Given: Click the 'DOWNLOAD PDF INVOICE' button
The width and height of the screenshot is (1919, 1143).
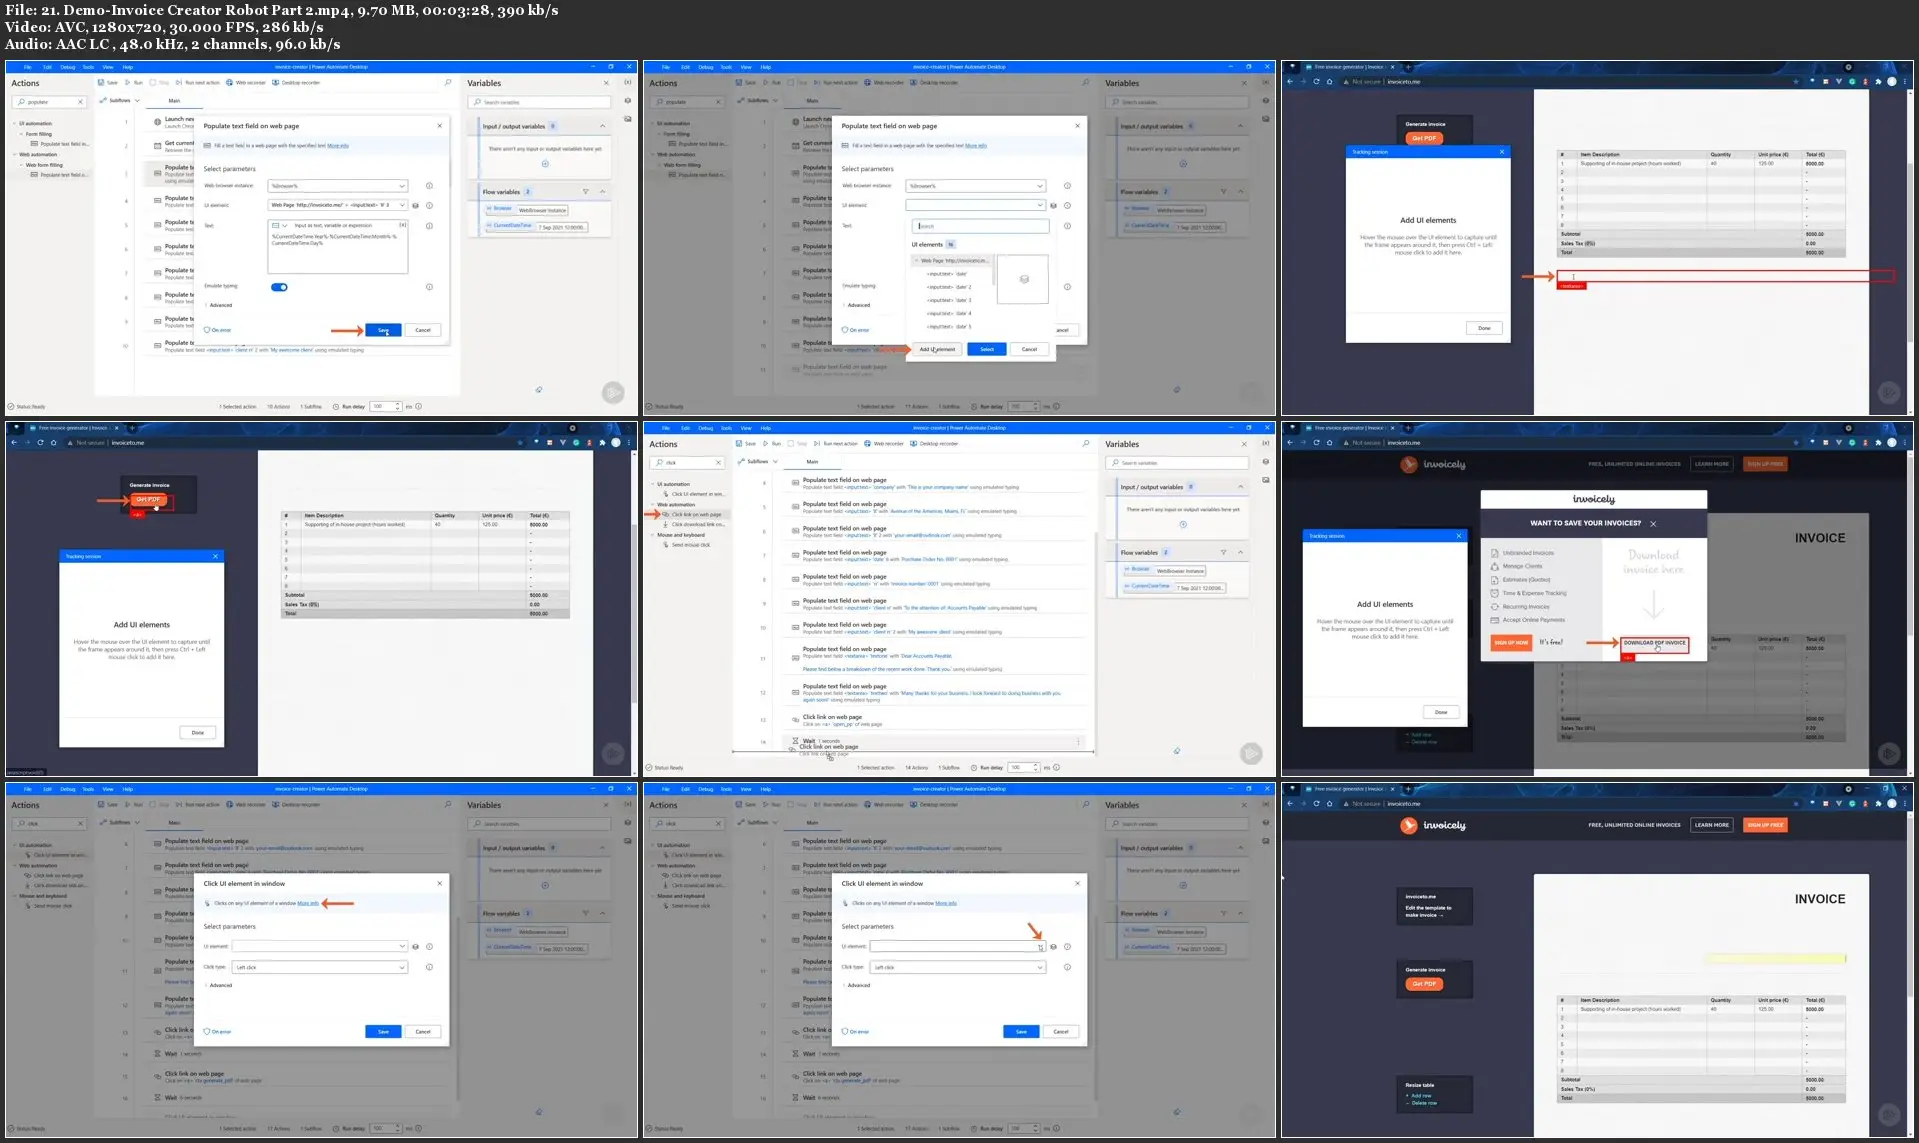Looking at the screenshot, I should point(1655,643).
